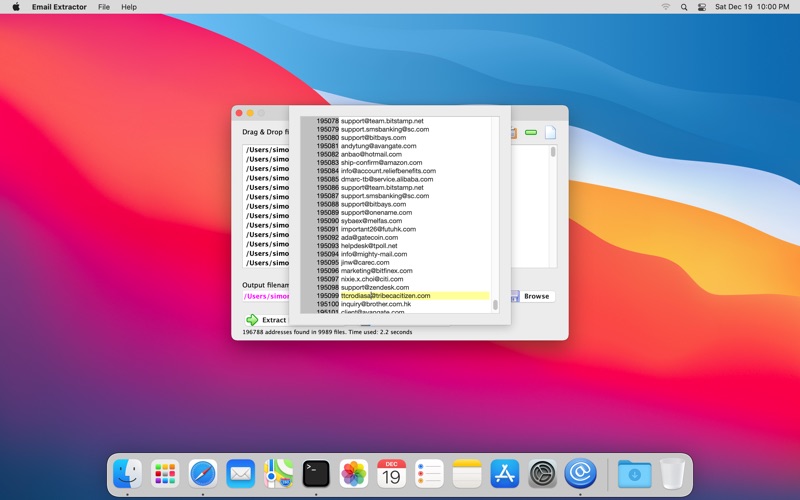Click ada@gatecoin.com entry
The image size is (800, 500).
coord(369,238)
